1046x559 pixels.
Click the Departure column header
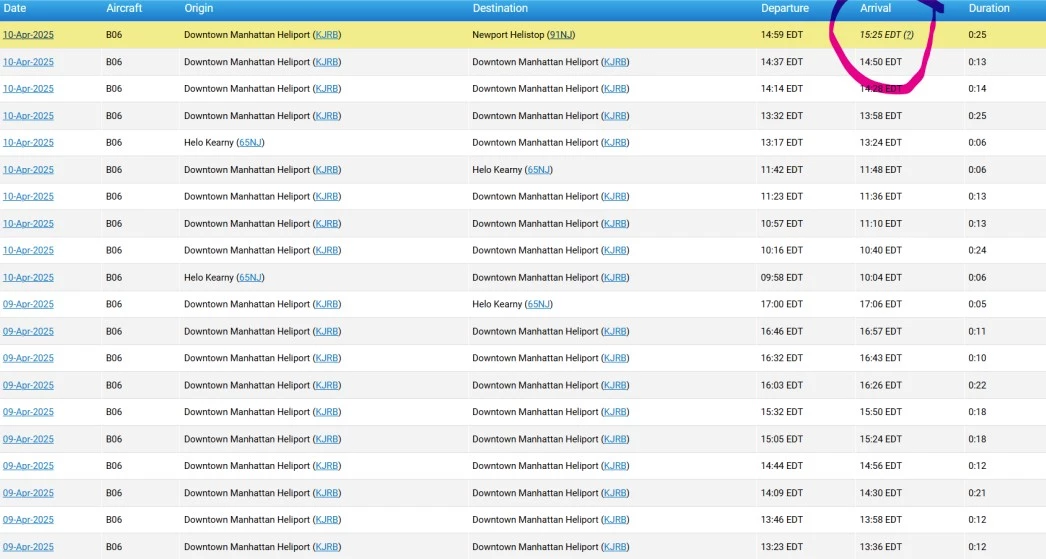tap(785, 9)
